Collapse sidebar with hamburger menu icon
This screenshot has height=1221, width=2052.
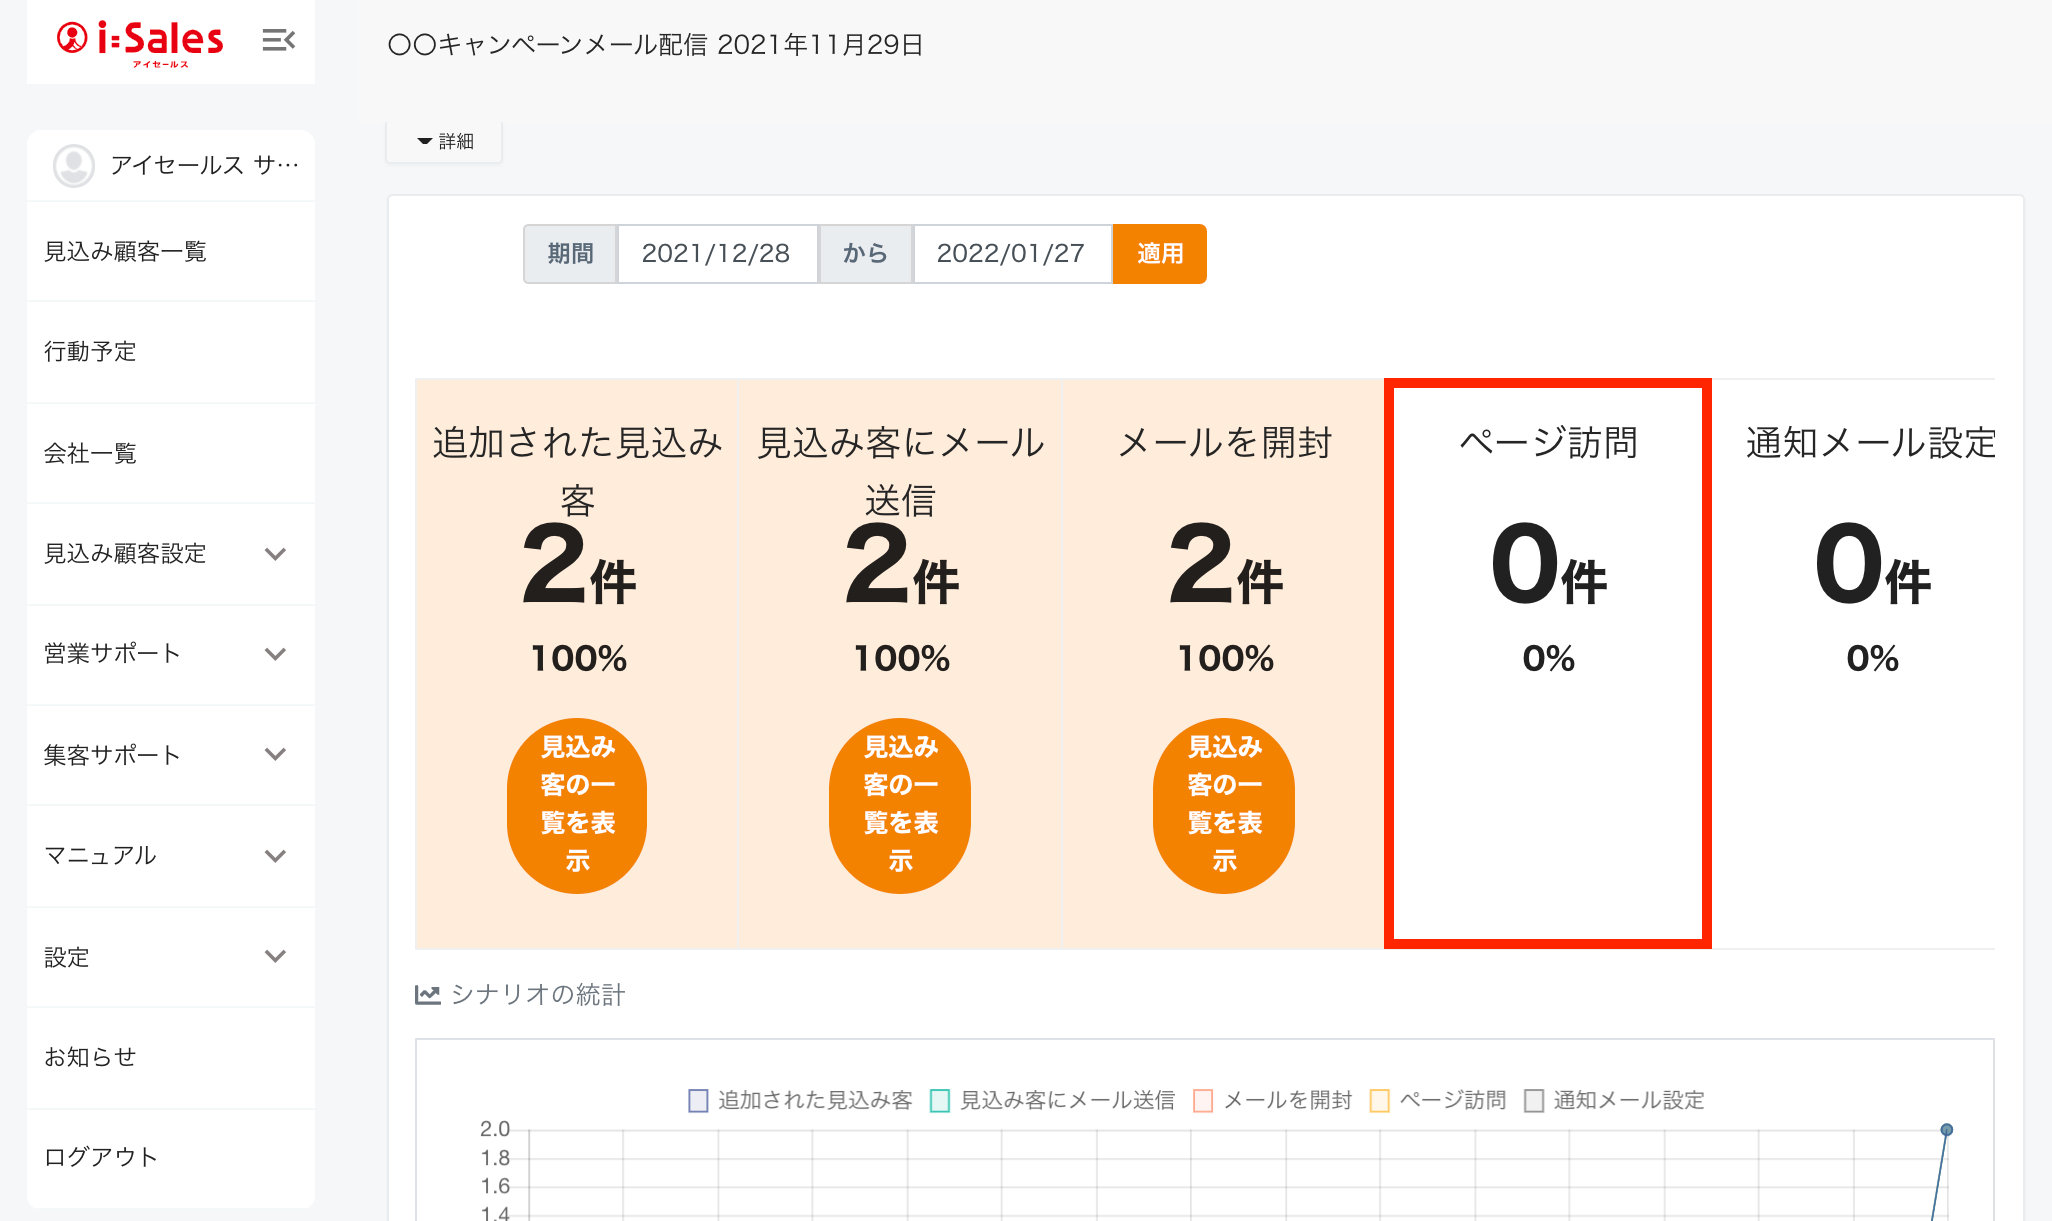click(278, 40)
